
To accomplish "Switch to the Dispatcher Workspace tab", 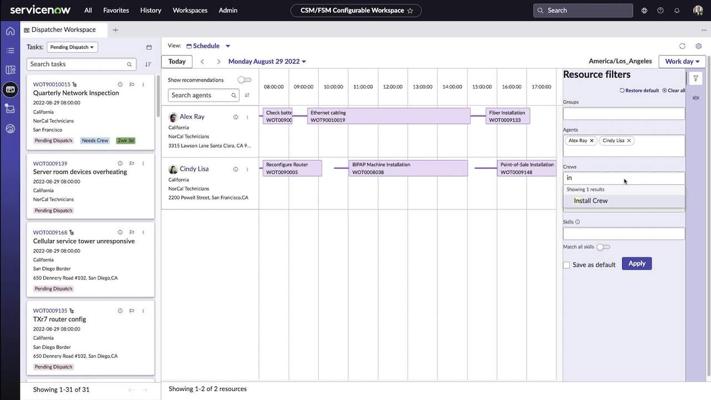I will click(x=63, y=30).
